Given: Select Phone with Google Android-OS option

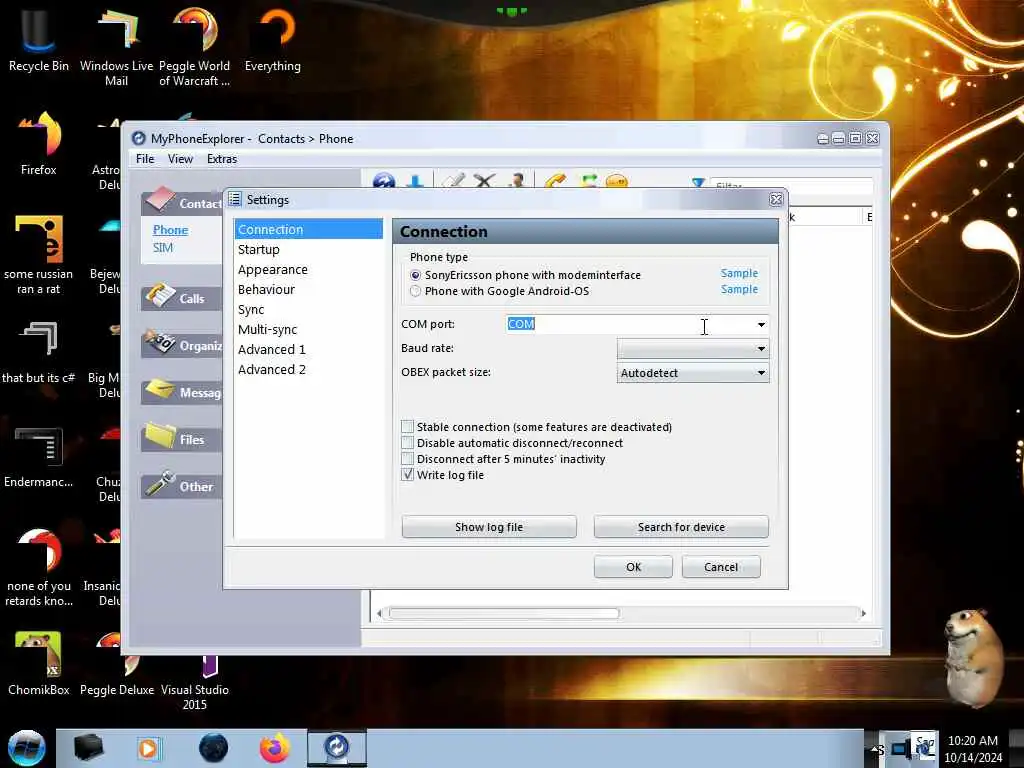Looking at the screenshot, I should point(415,291).
